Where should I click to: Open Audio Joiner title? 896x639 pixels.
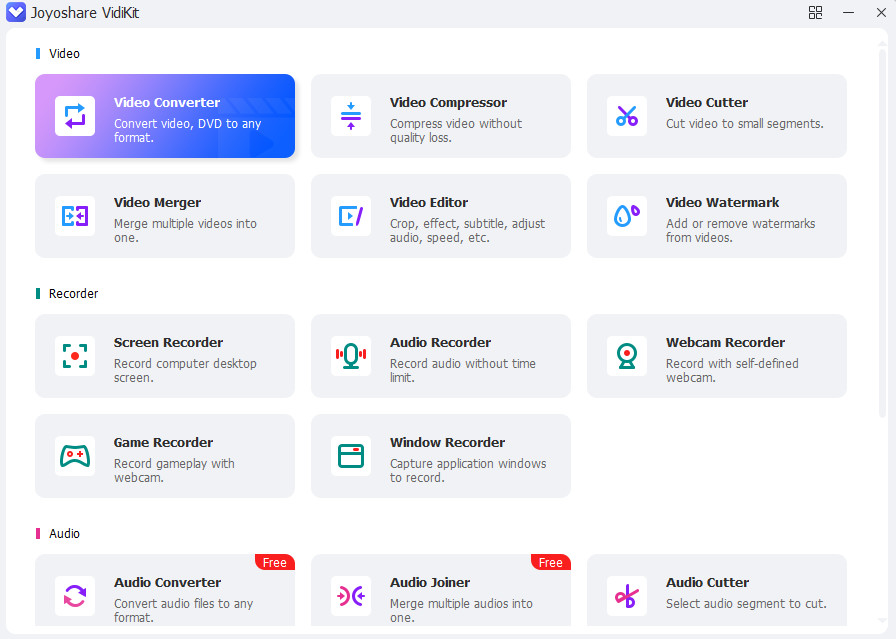[x=430, y=582]
